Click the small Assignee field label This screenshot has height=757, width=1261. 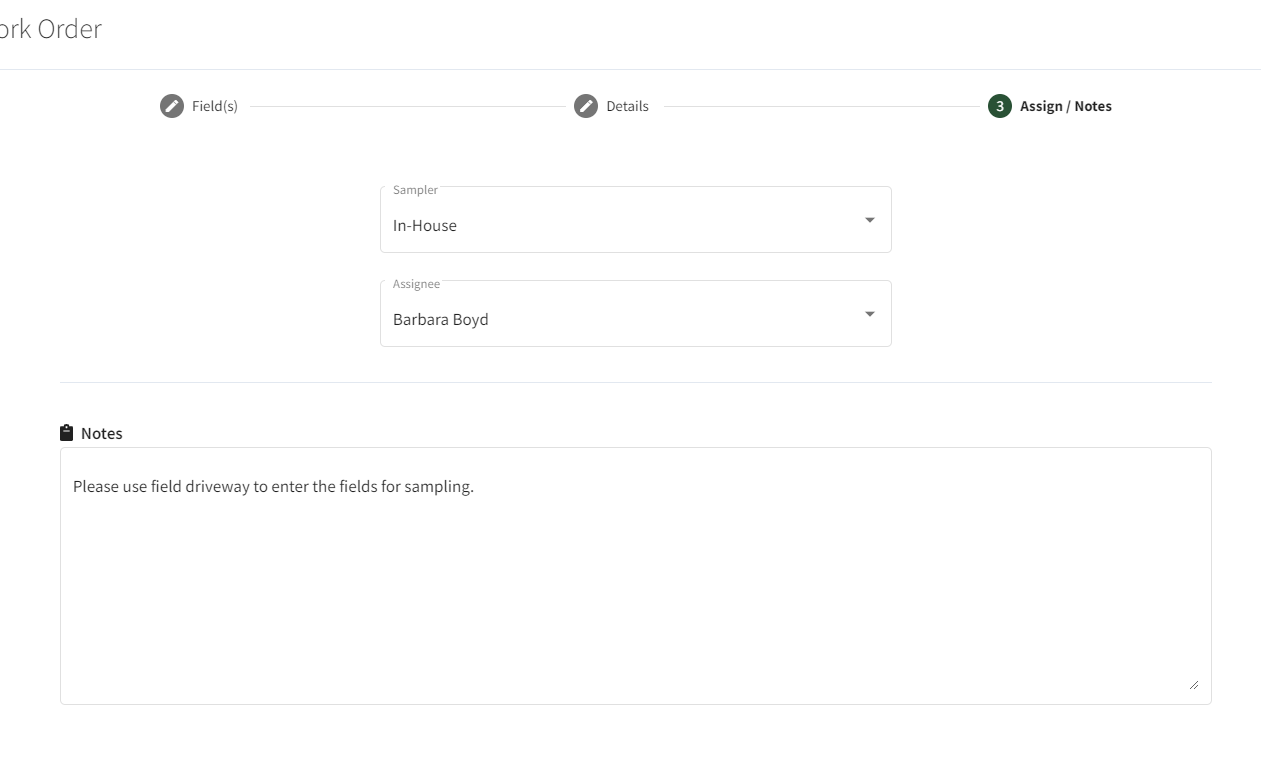[x=416, y=284]
